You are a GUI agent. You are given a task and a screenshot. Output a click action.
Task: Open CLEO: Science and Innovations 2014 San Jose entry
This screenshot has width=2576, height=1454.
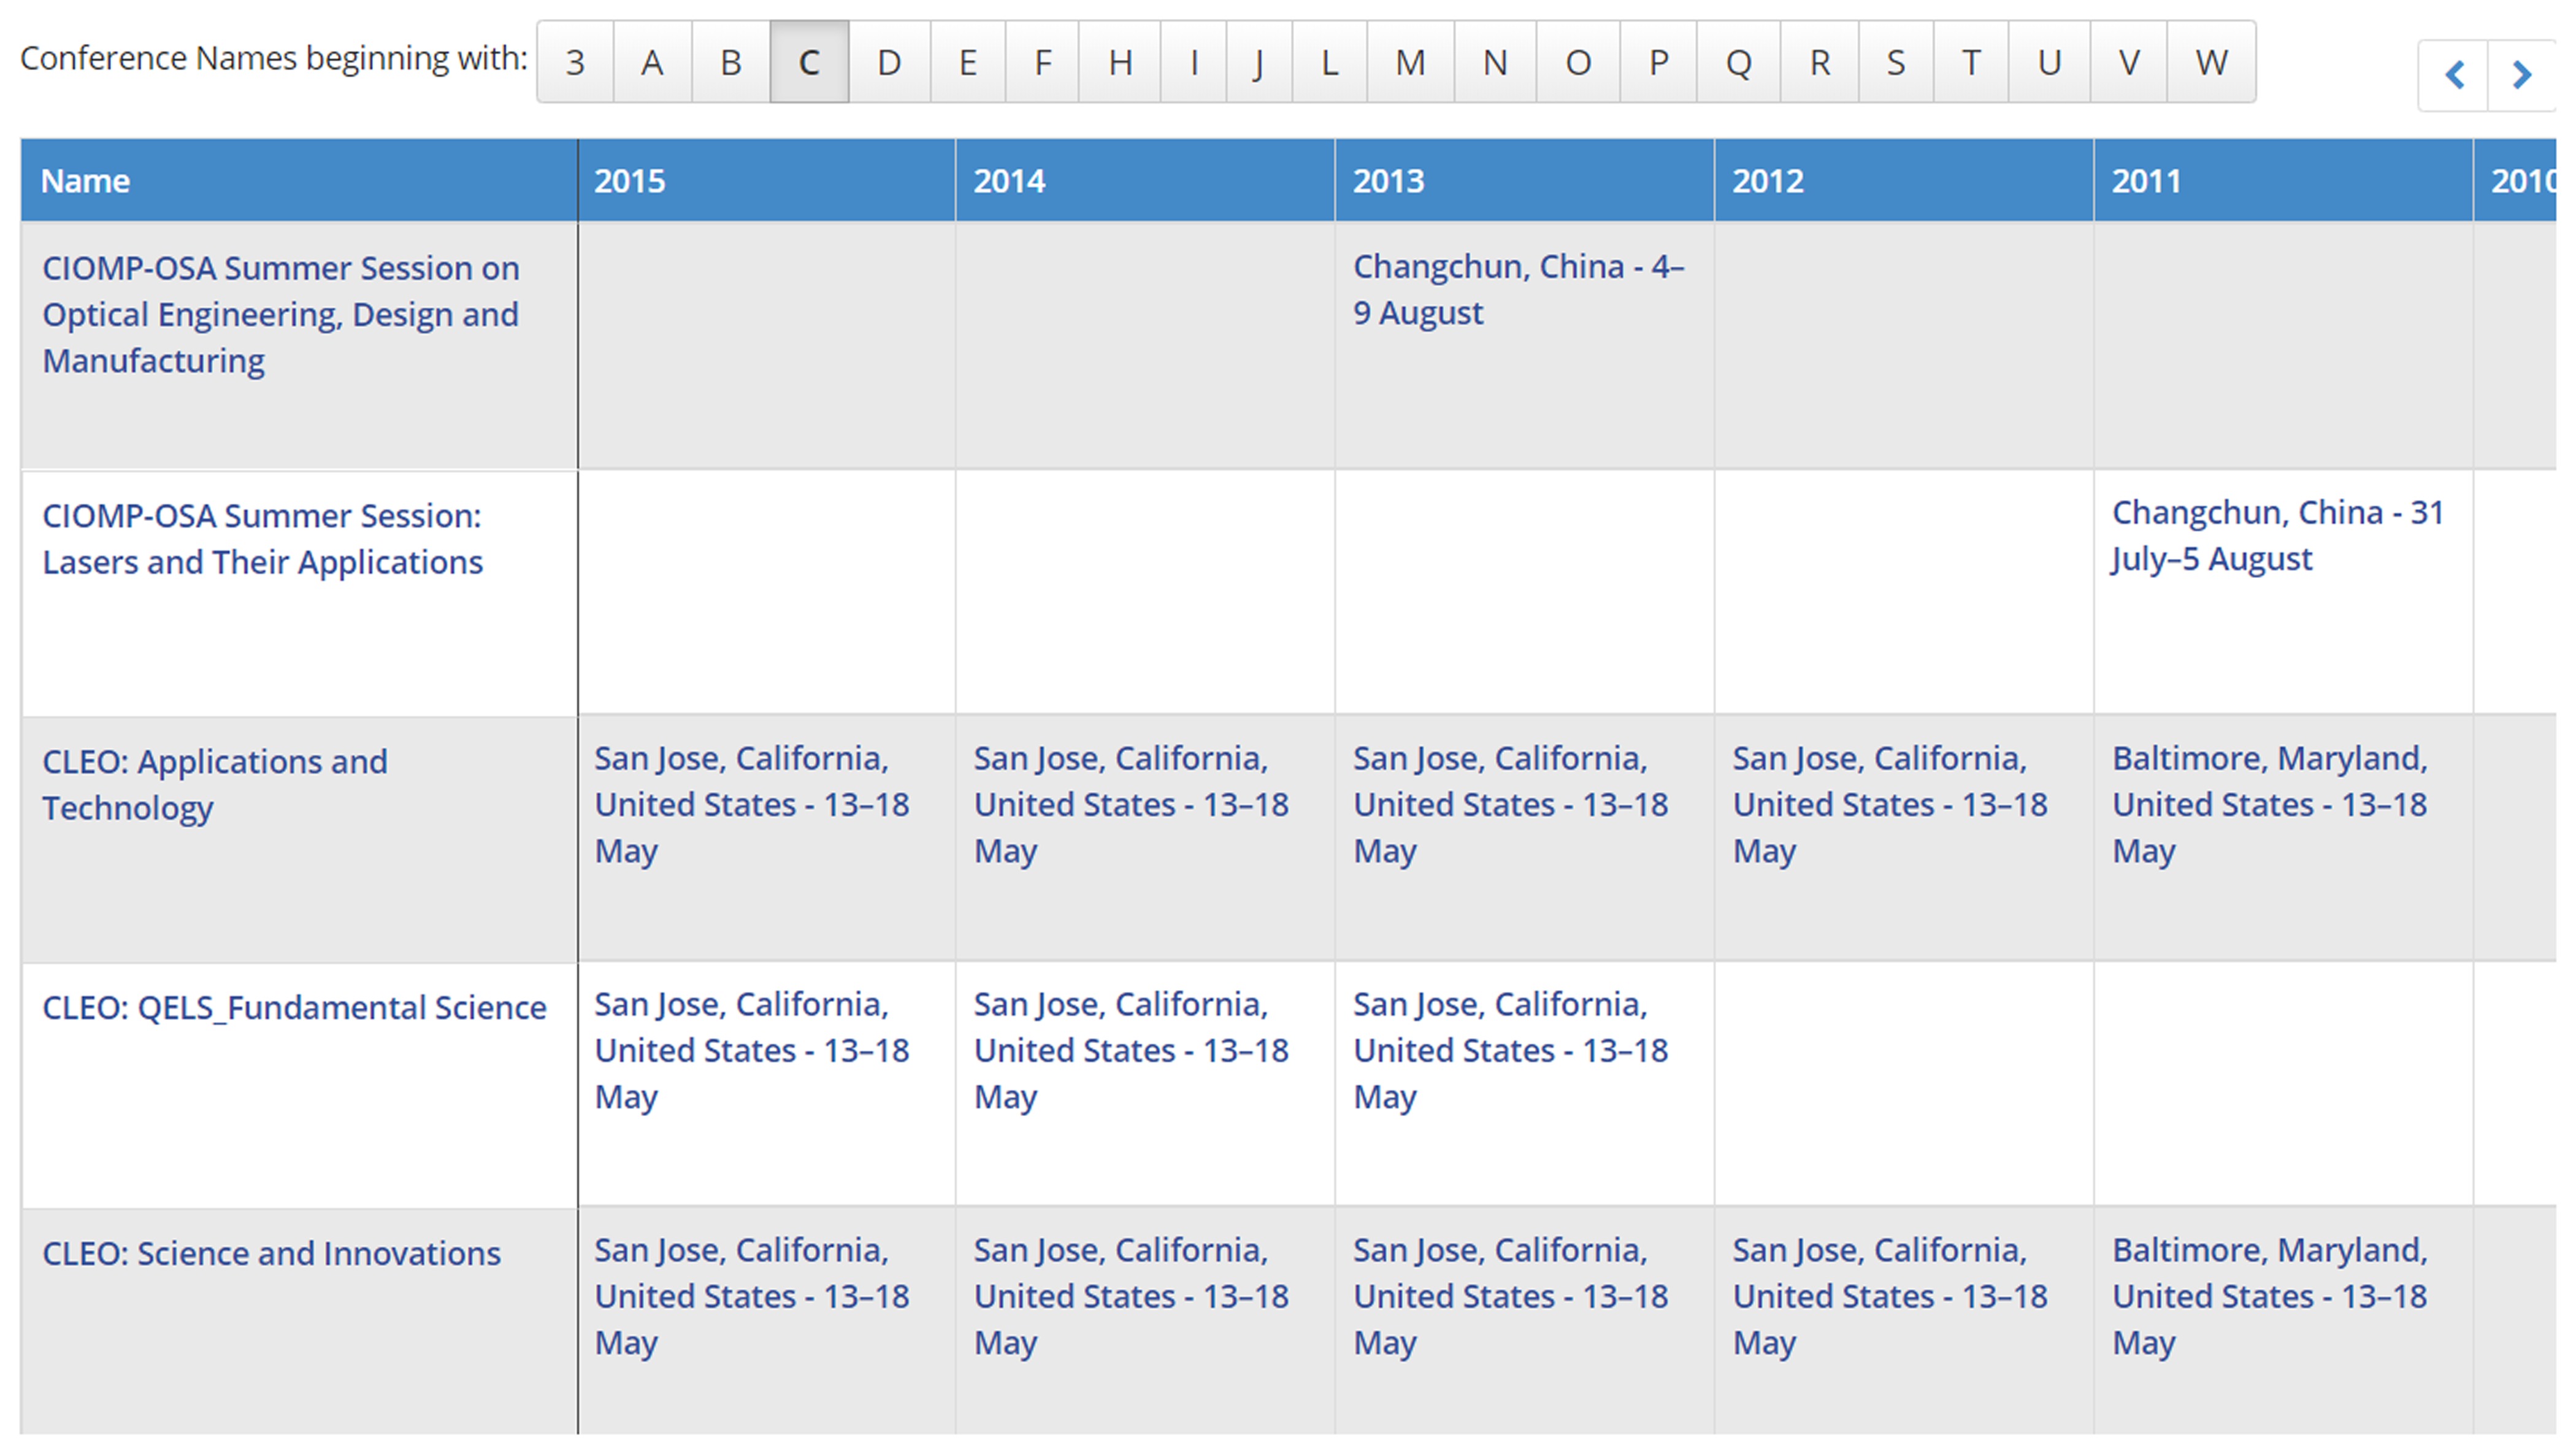tap(1131, 1296)
